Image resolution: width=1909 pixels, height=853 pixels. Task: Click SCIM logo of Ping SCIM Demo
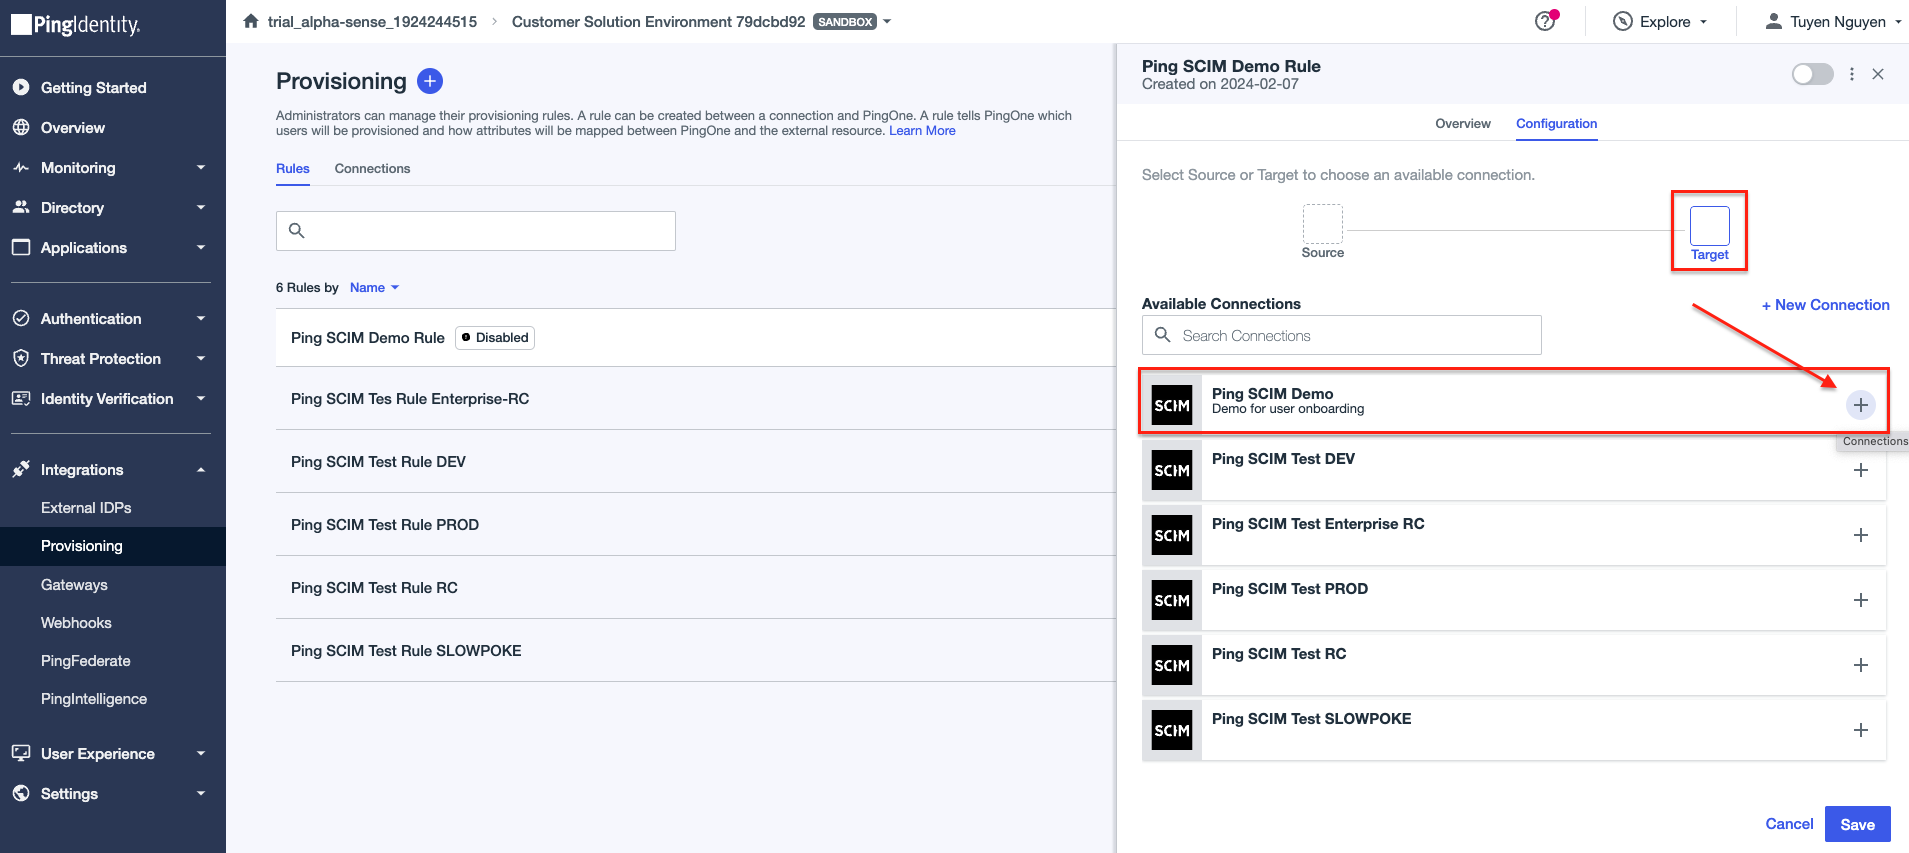pos(1172,405)
